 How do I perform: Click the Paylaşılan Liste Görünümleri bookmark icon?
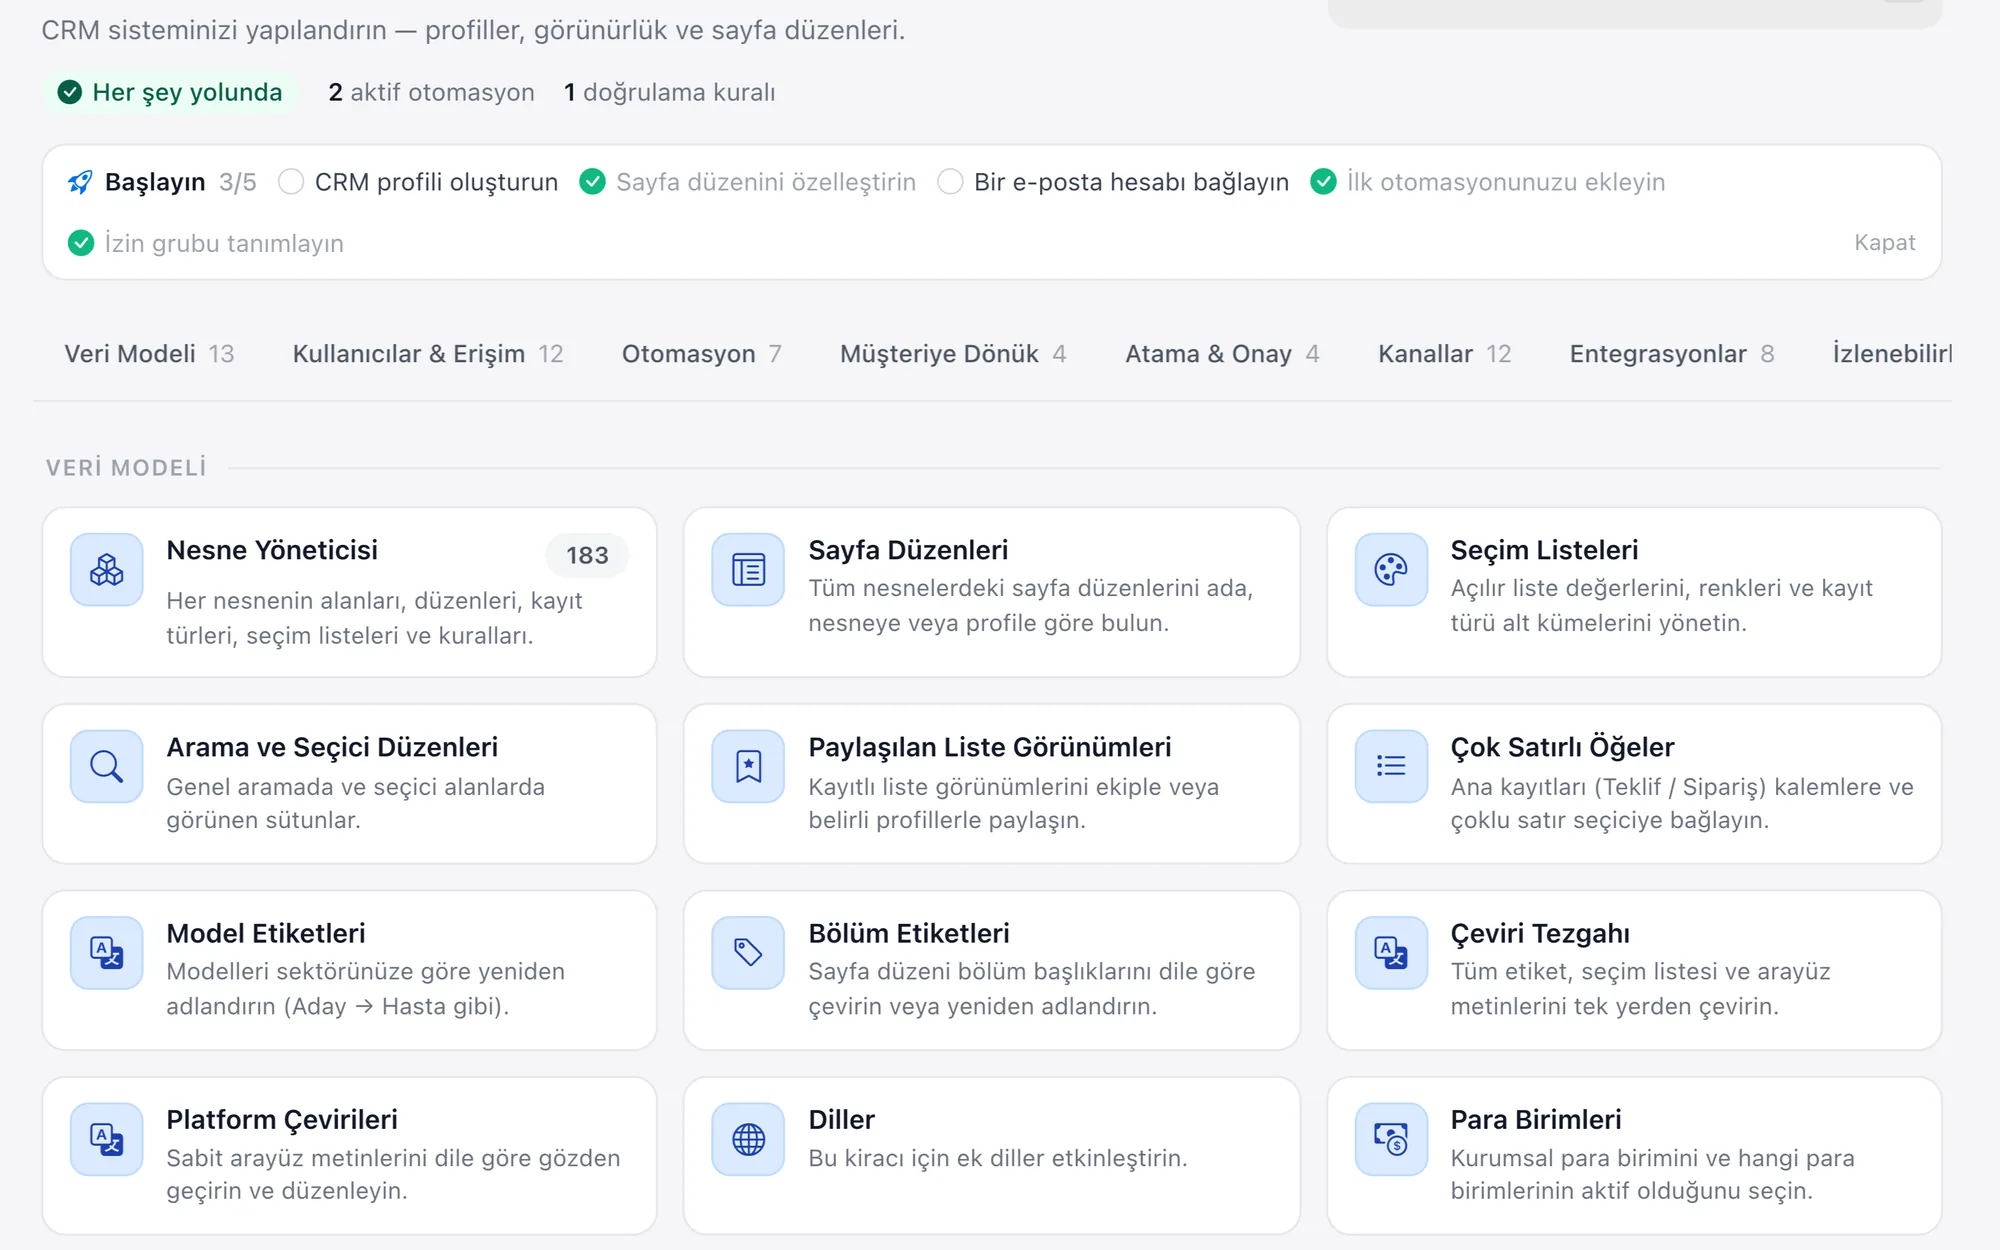[x=748, y=767]
